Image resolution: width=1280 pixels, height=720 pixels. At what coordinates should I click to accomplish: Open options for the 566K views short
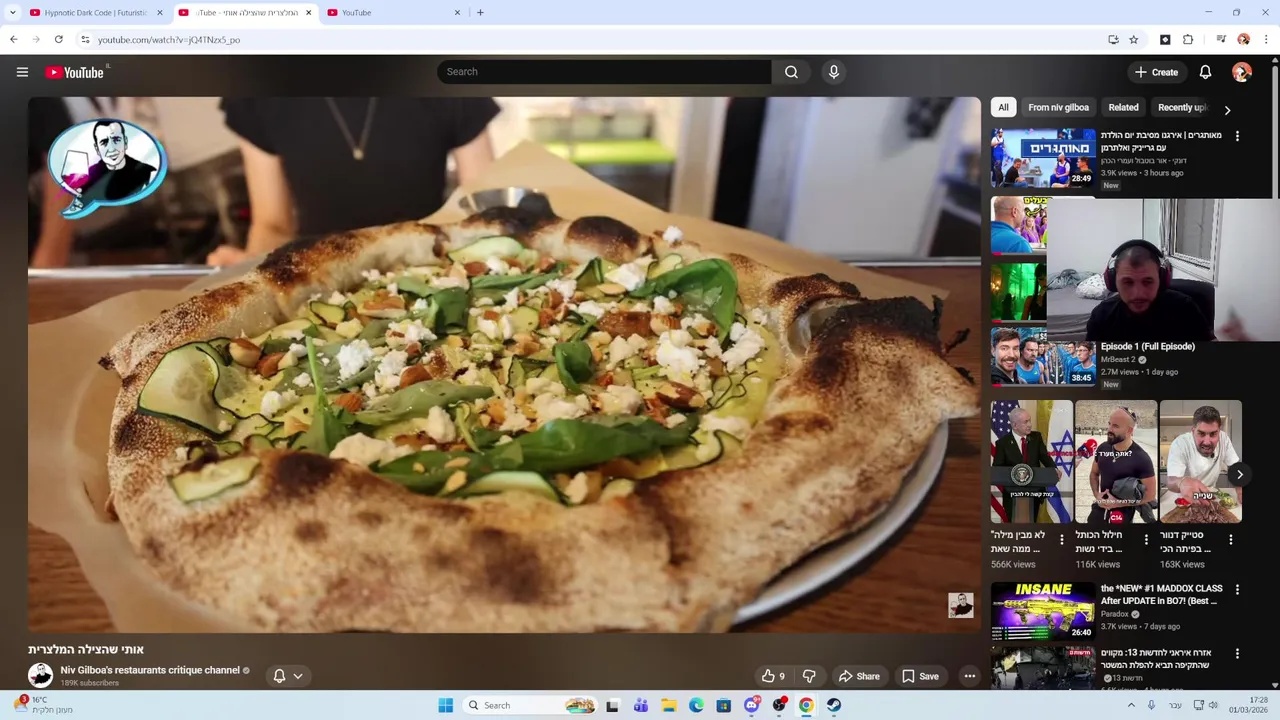1062,540
